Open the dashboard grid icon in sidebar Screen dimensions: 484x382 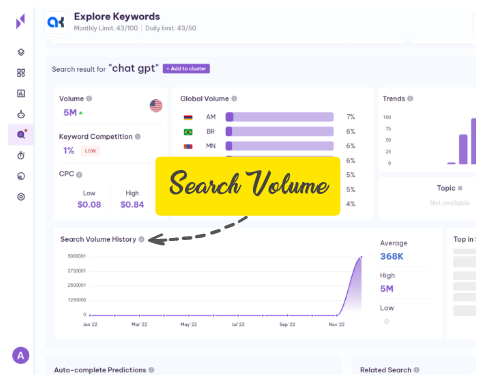(x=21, y=73)
